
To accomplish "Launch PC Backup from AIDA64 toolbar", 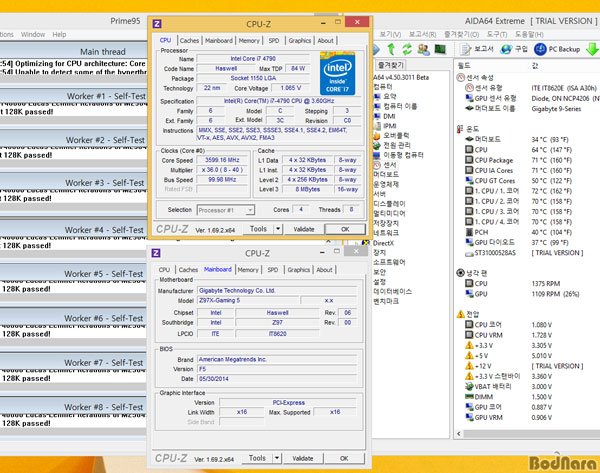I will pyautogui.click(x=557, y=49).
